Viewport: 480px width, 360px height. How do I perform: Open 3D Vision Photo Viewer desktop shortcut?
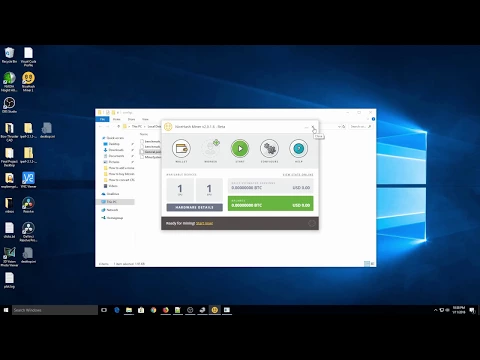click(9, 257)
